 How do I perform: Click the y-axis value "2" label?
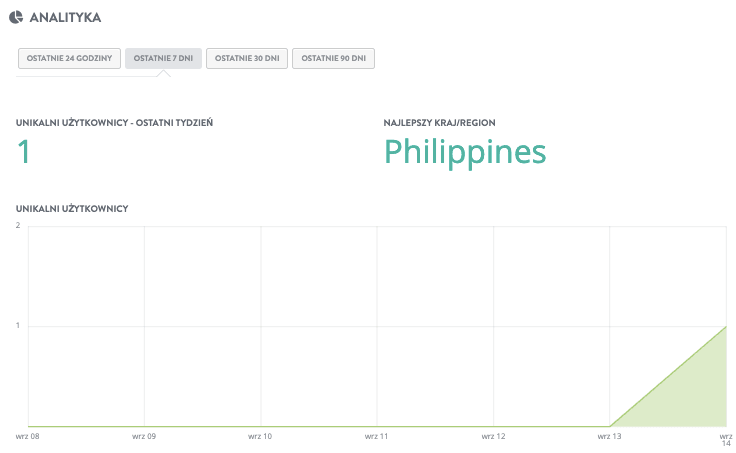[x=18, y=225]
